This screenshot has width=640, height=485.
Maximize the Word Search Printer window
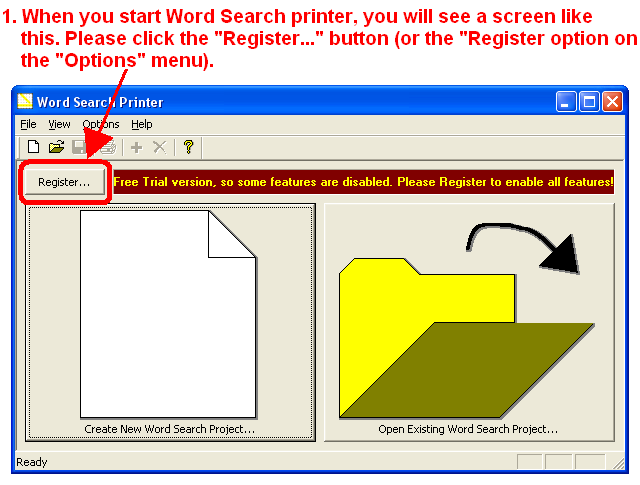click(x=589, y=102)
